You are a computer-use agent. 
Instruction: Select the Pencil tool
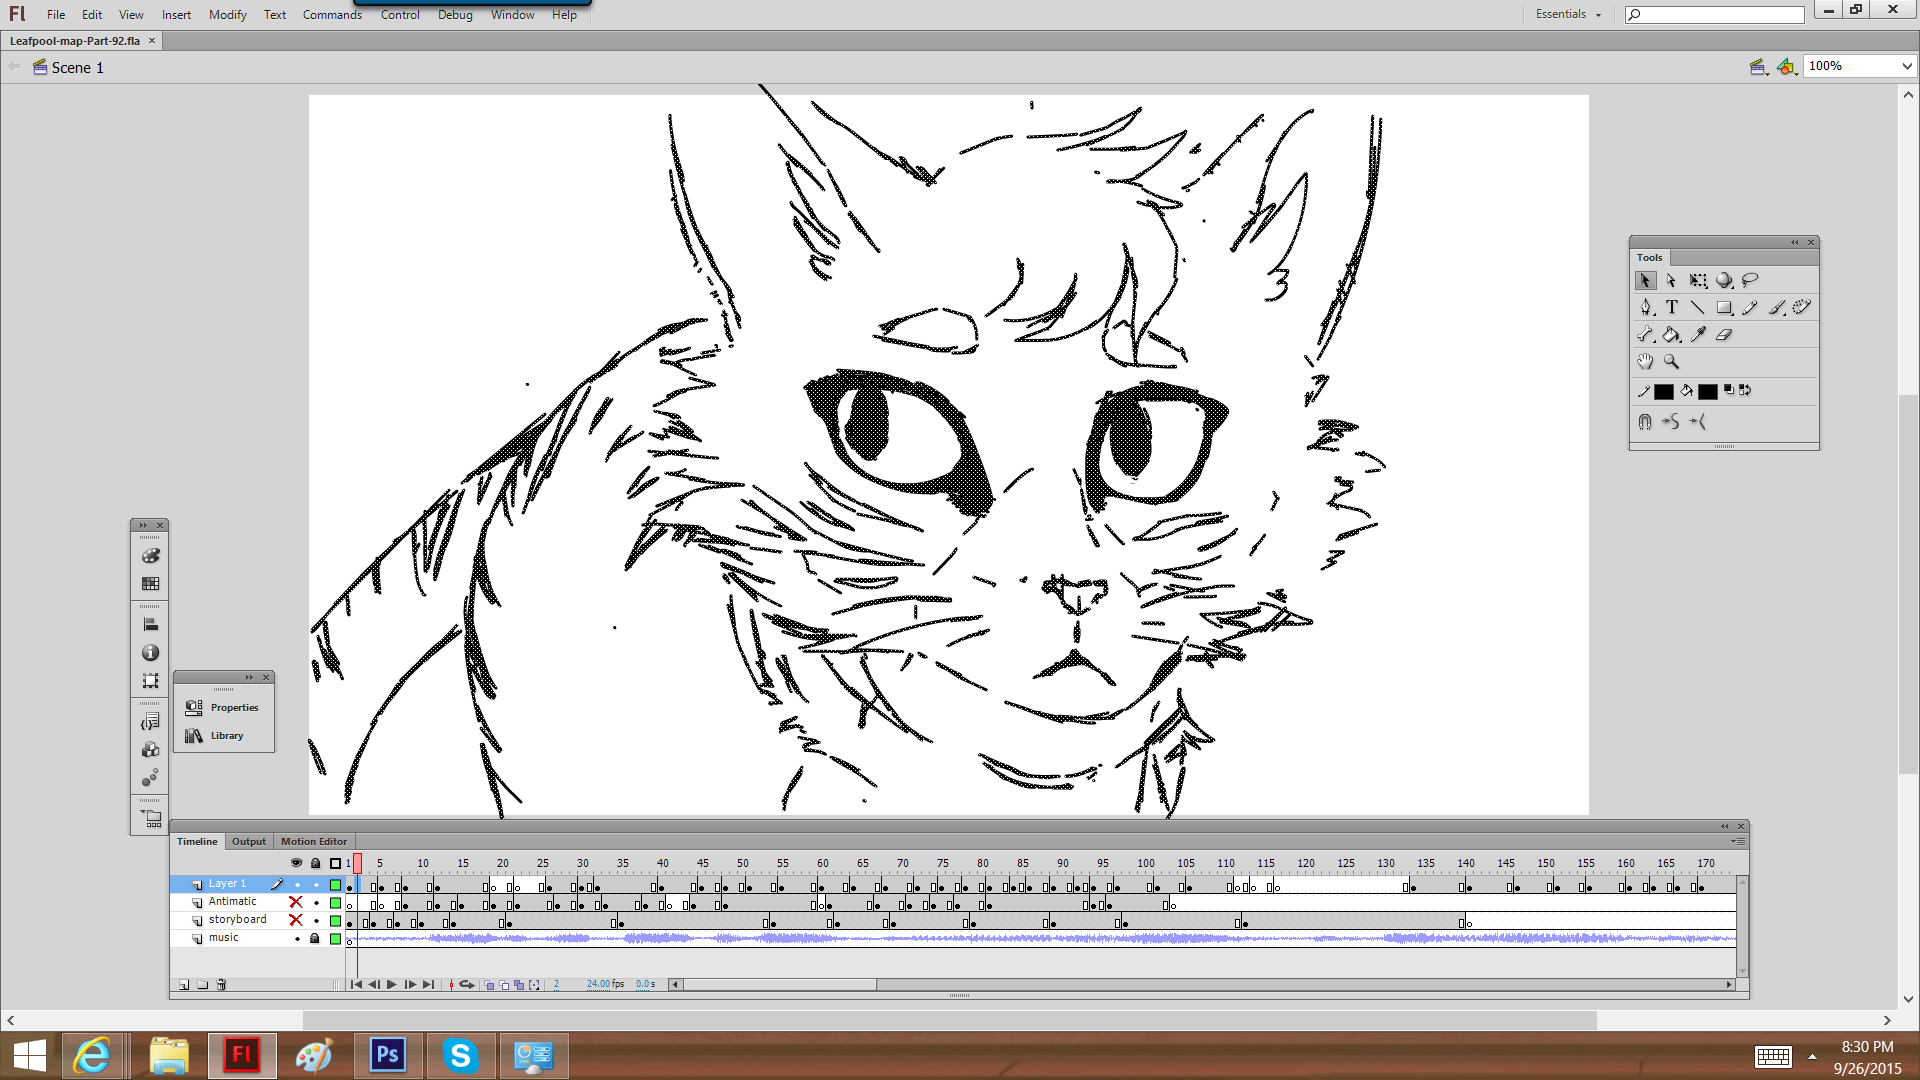coord(1750,308)
